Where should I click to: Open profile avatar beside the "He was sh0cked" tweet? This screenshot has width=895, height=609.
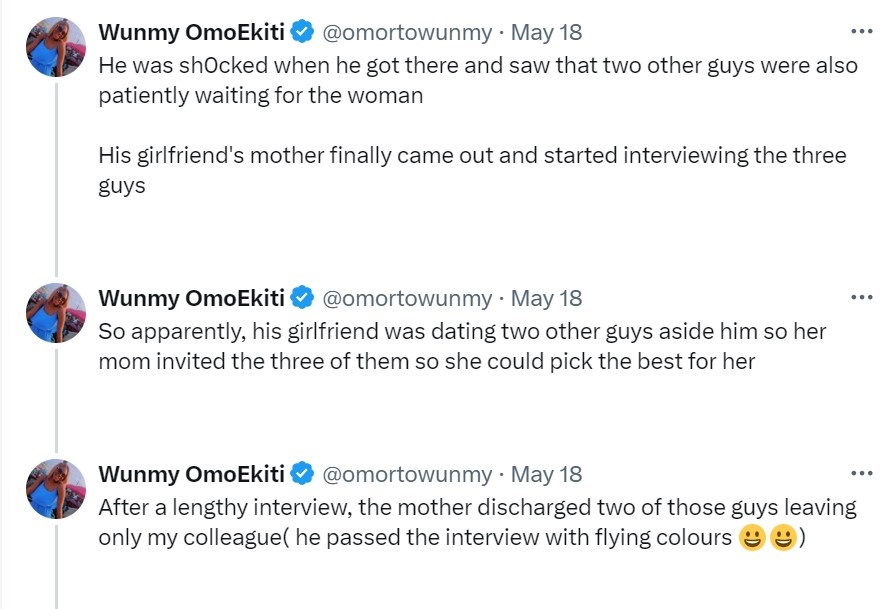pyautogui.click(x=55, y=47)
